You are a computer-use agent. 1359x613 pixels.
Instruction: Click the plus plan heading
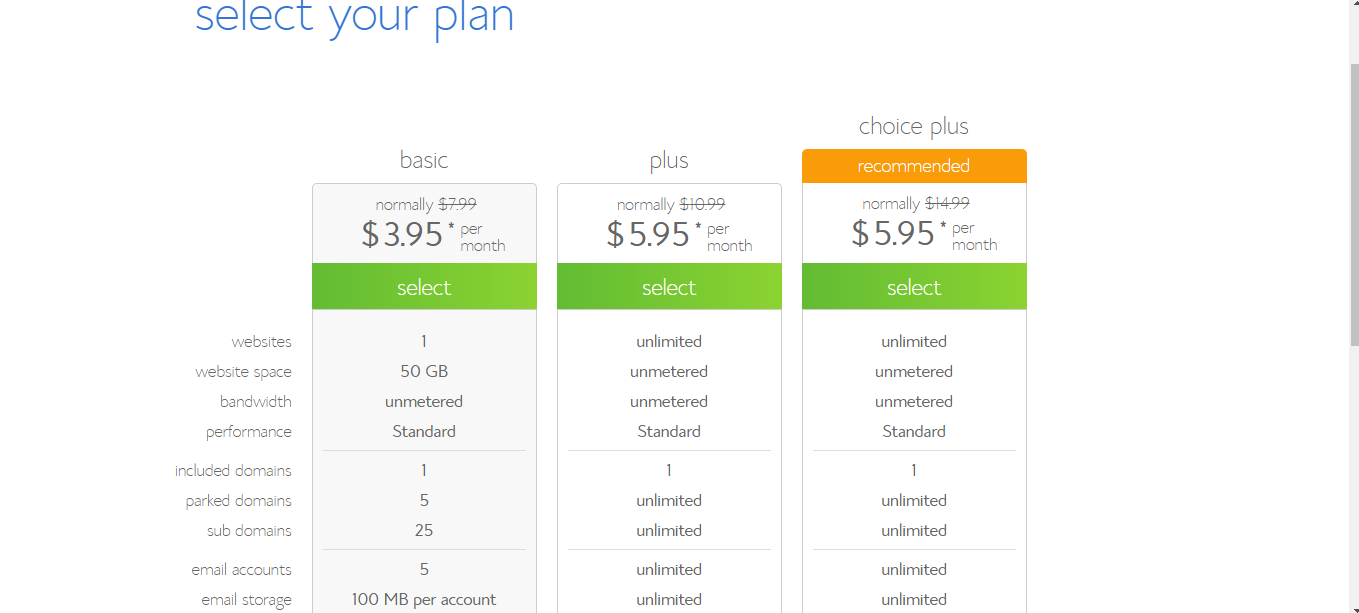(669, 160)
